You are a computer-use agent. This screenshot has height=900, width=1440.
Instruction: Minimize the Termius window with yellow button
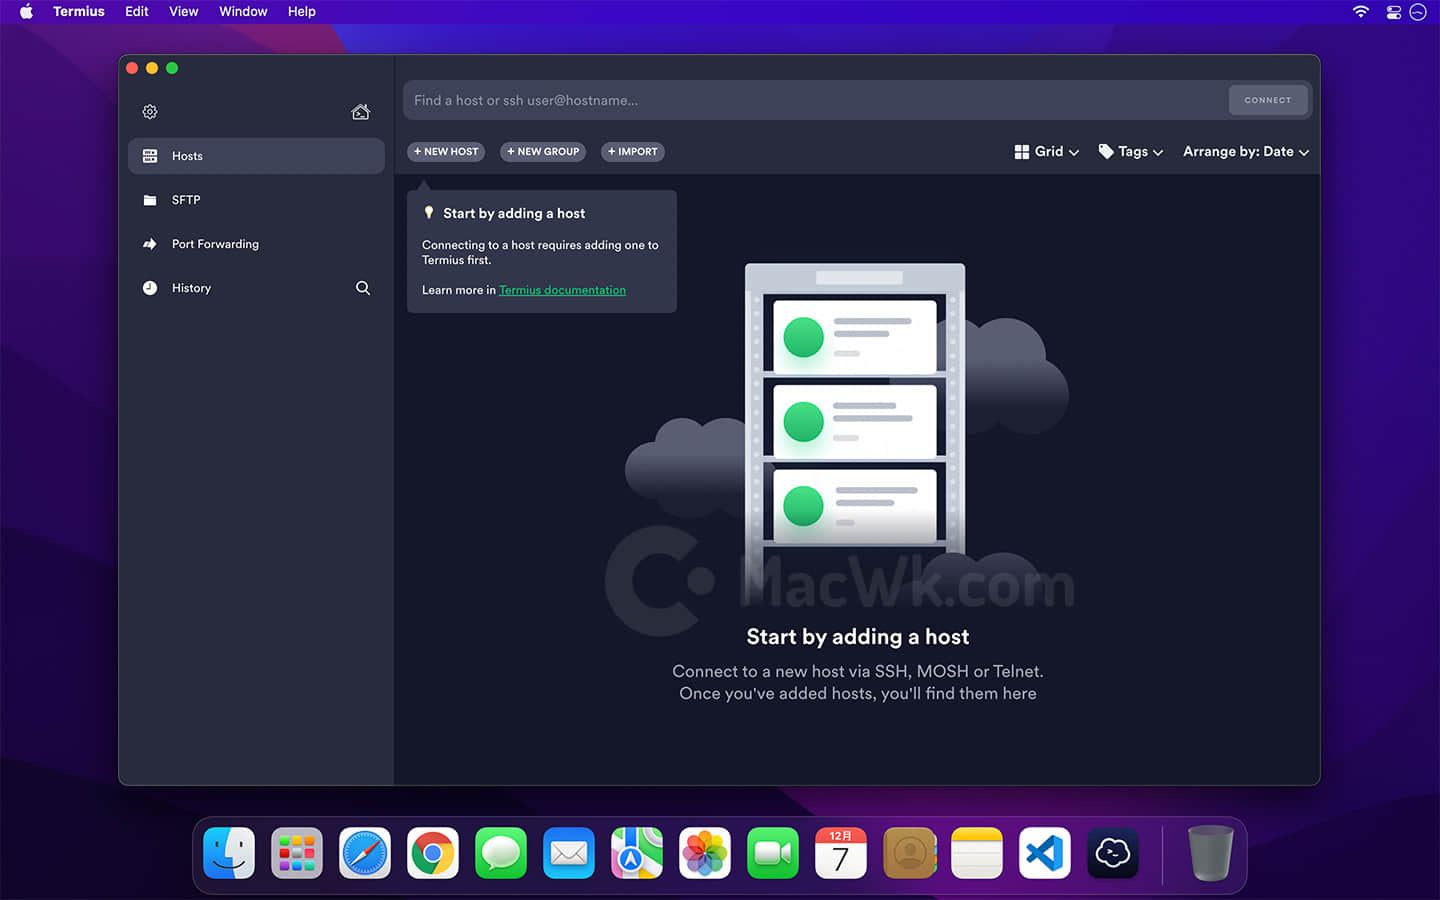click(x=152, y=68)
